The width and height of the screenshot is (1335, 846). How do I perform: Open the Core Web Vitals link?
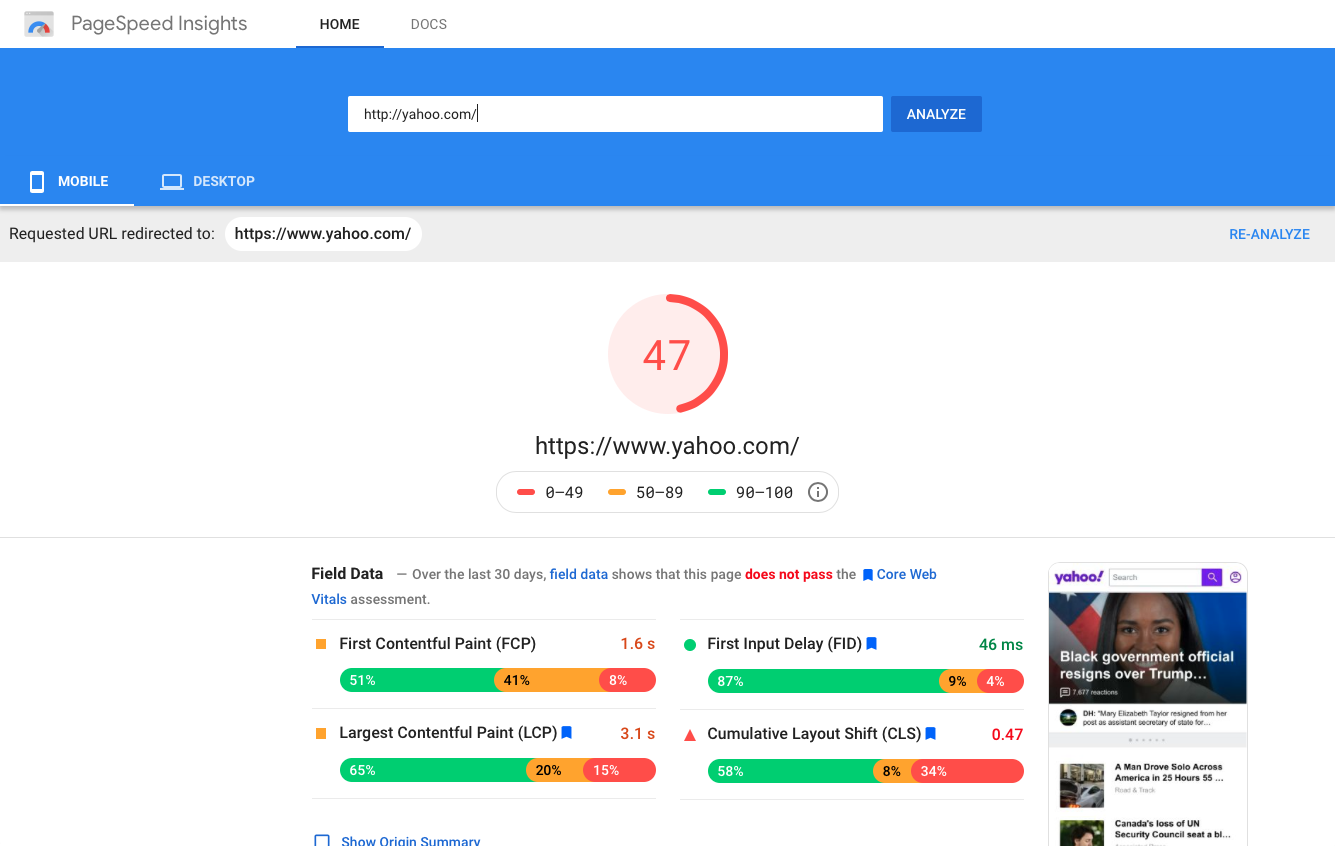point(906,574)
